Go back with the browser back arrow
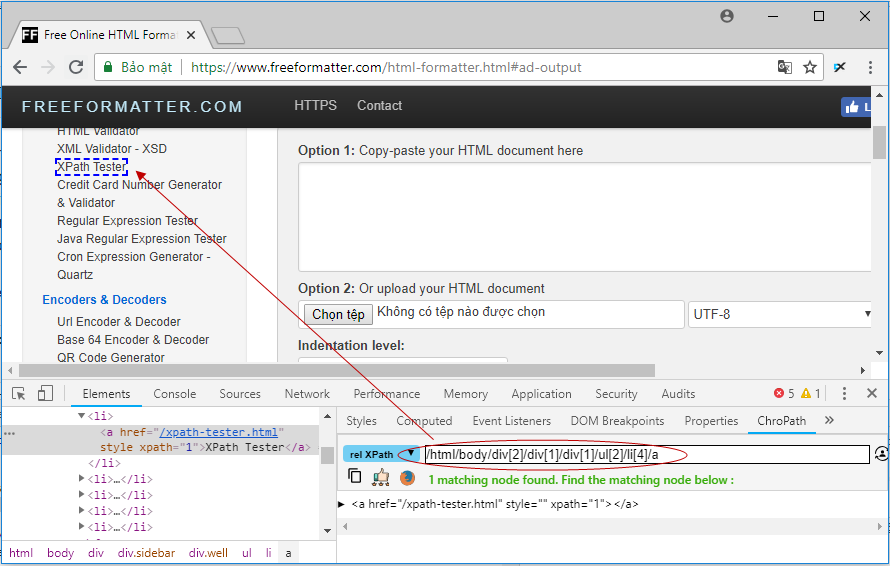Screen dimensions: 890x566 [x=20, y=67]
